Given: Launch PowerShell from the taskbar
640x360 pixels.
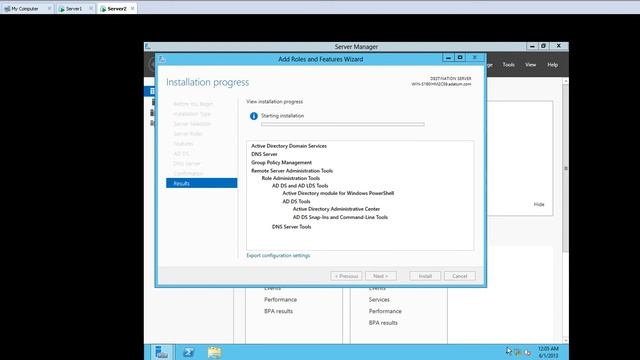Looking at the screenshot, I should (188, 352).
